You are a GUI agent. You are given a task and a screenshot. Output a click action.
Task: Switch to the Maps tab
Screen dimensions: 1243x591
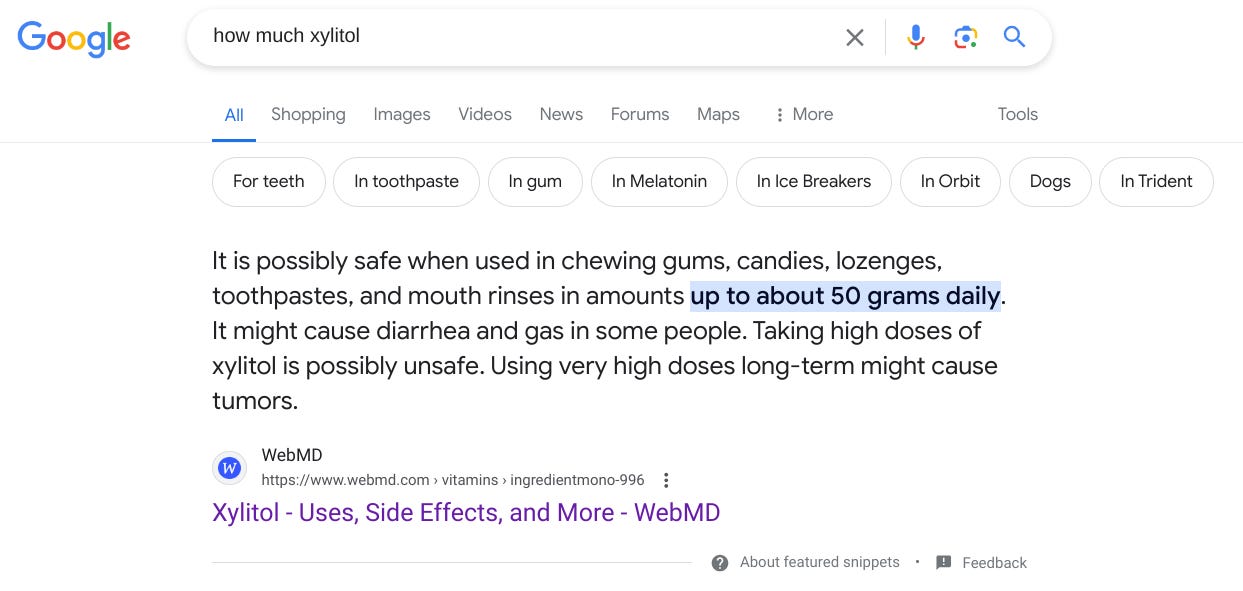coord(718,114)
